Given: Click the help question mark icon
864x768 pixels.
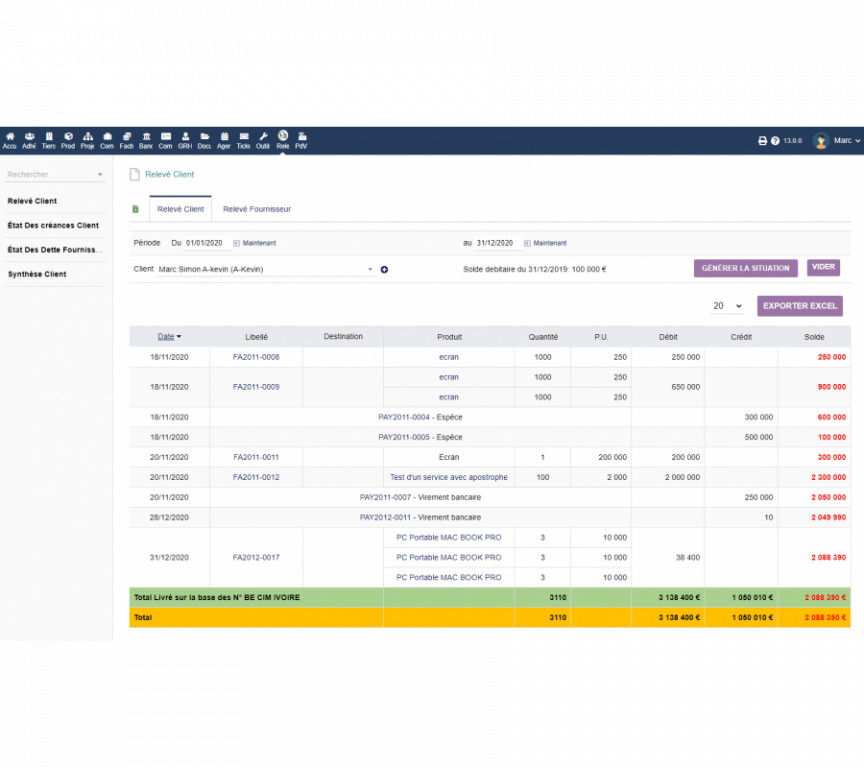Looking at the screenshot, I should (775, 141).
